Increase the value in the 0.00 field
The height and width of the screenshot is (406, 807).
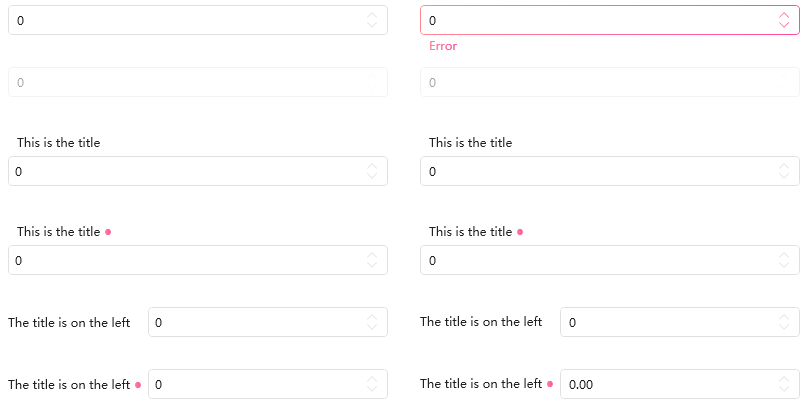[x=784, y=379]
